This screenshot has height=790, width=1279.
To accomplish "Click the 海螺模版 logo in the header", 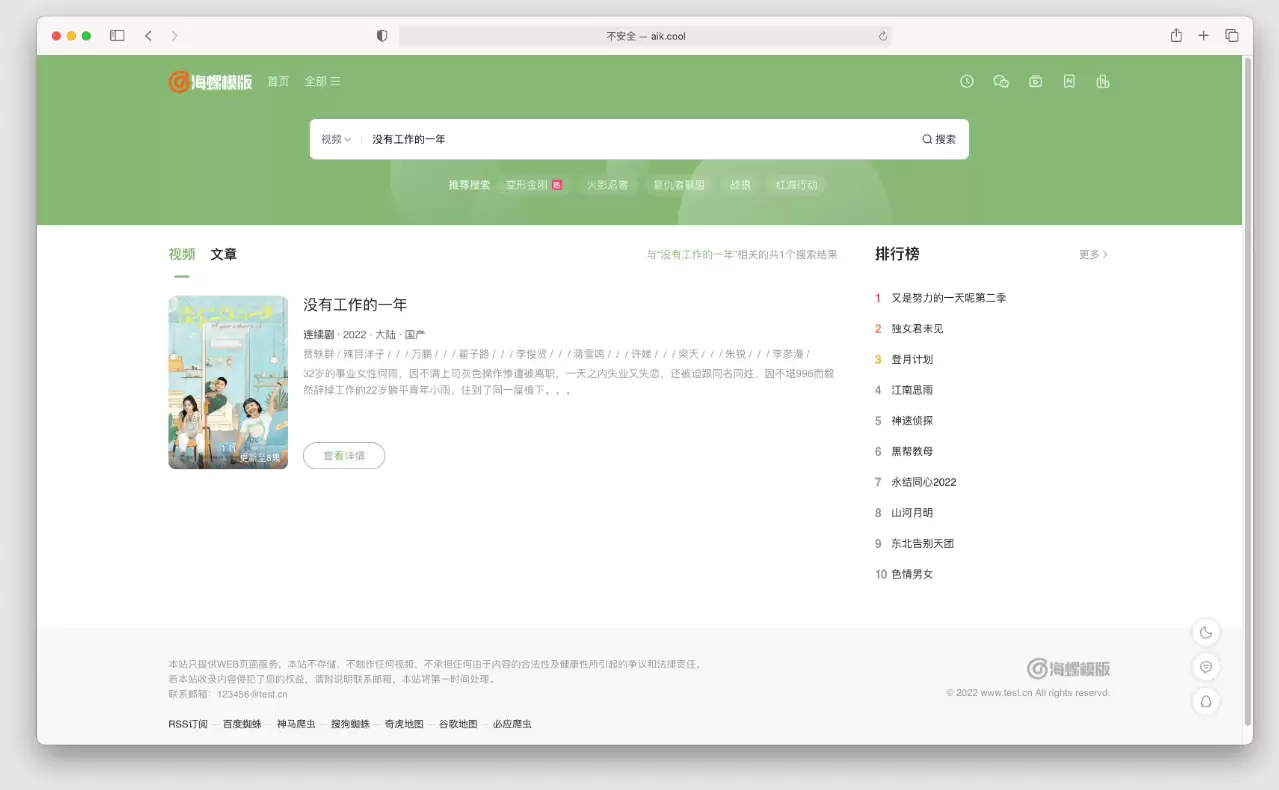I will (210, 82).
